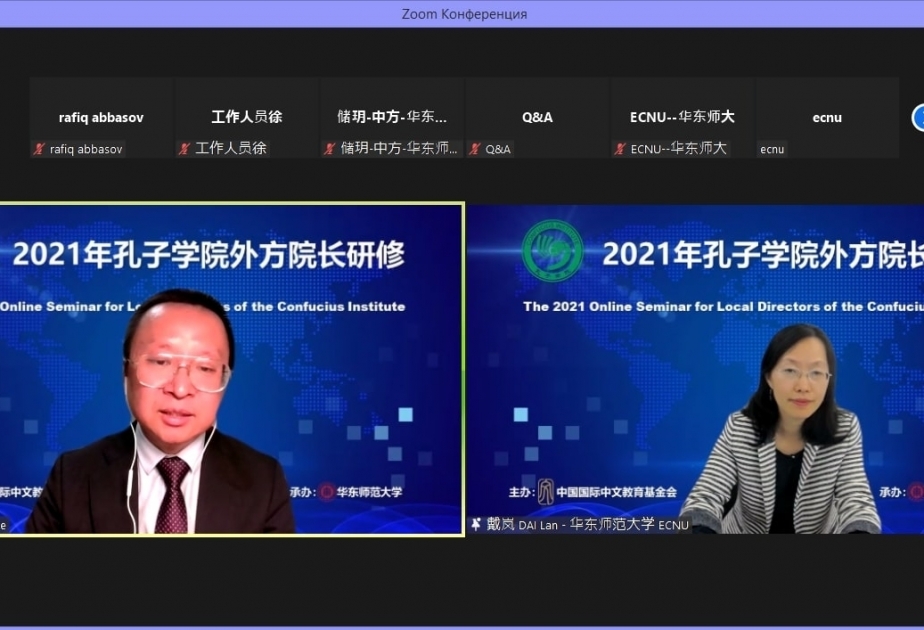Select the active speaker video with the man

[x=232, y=369]
